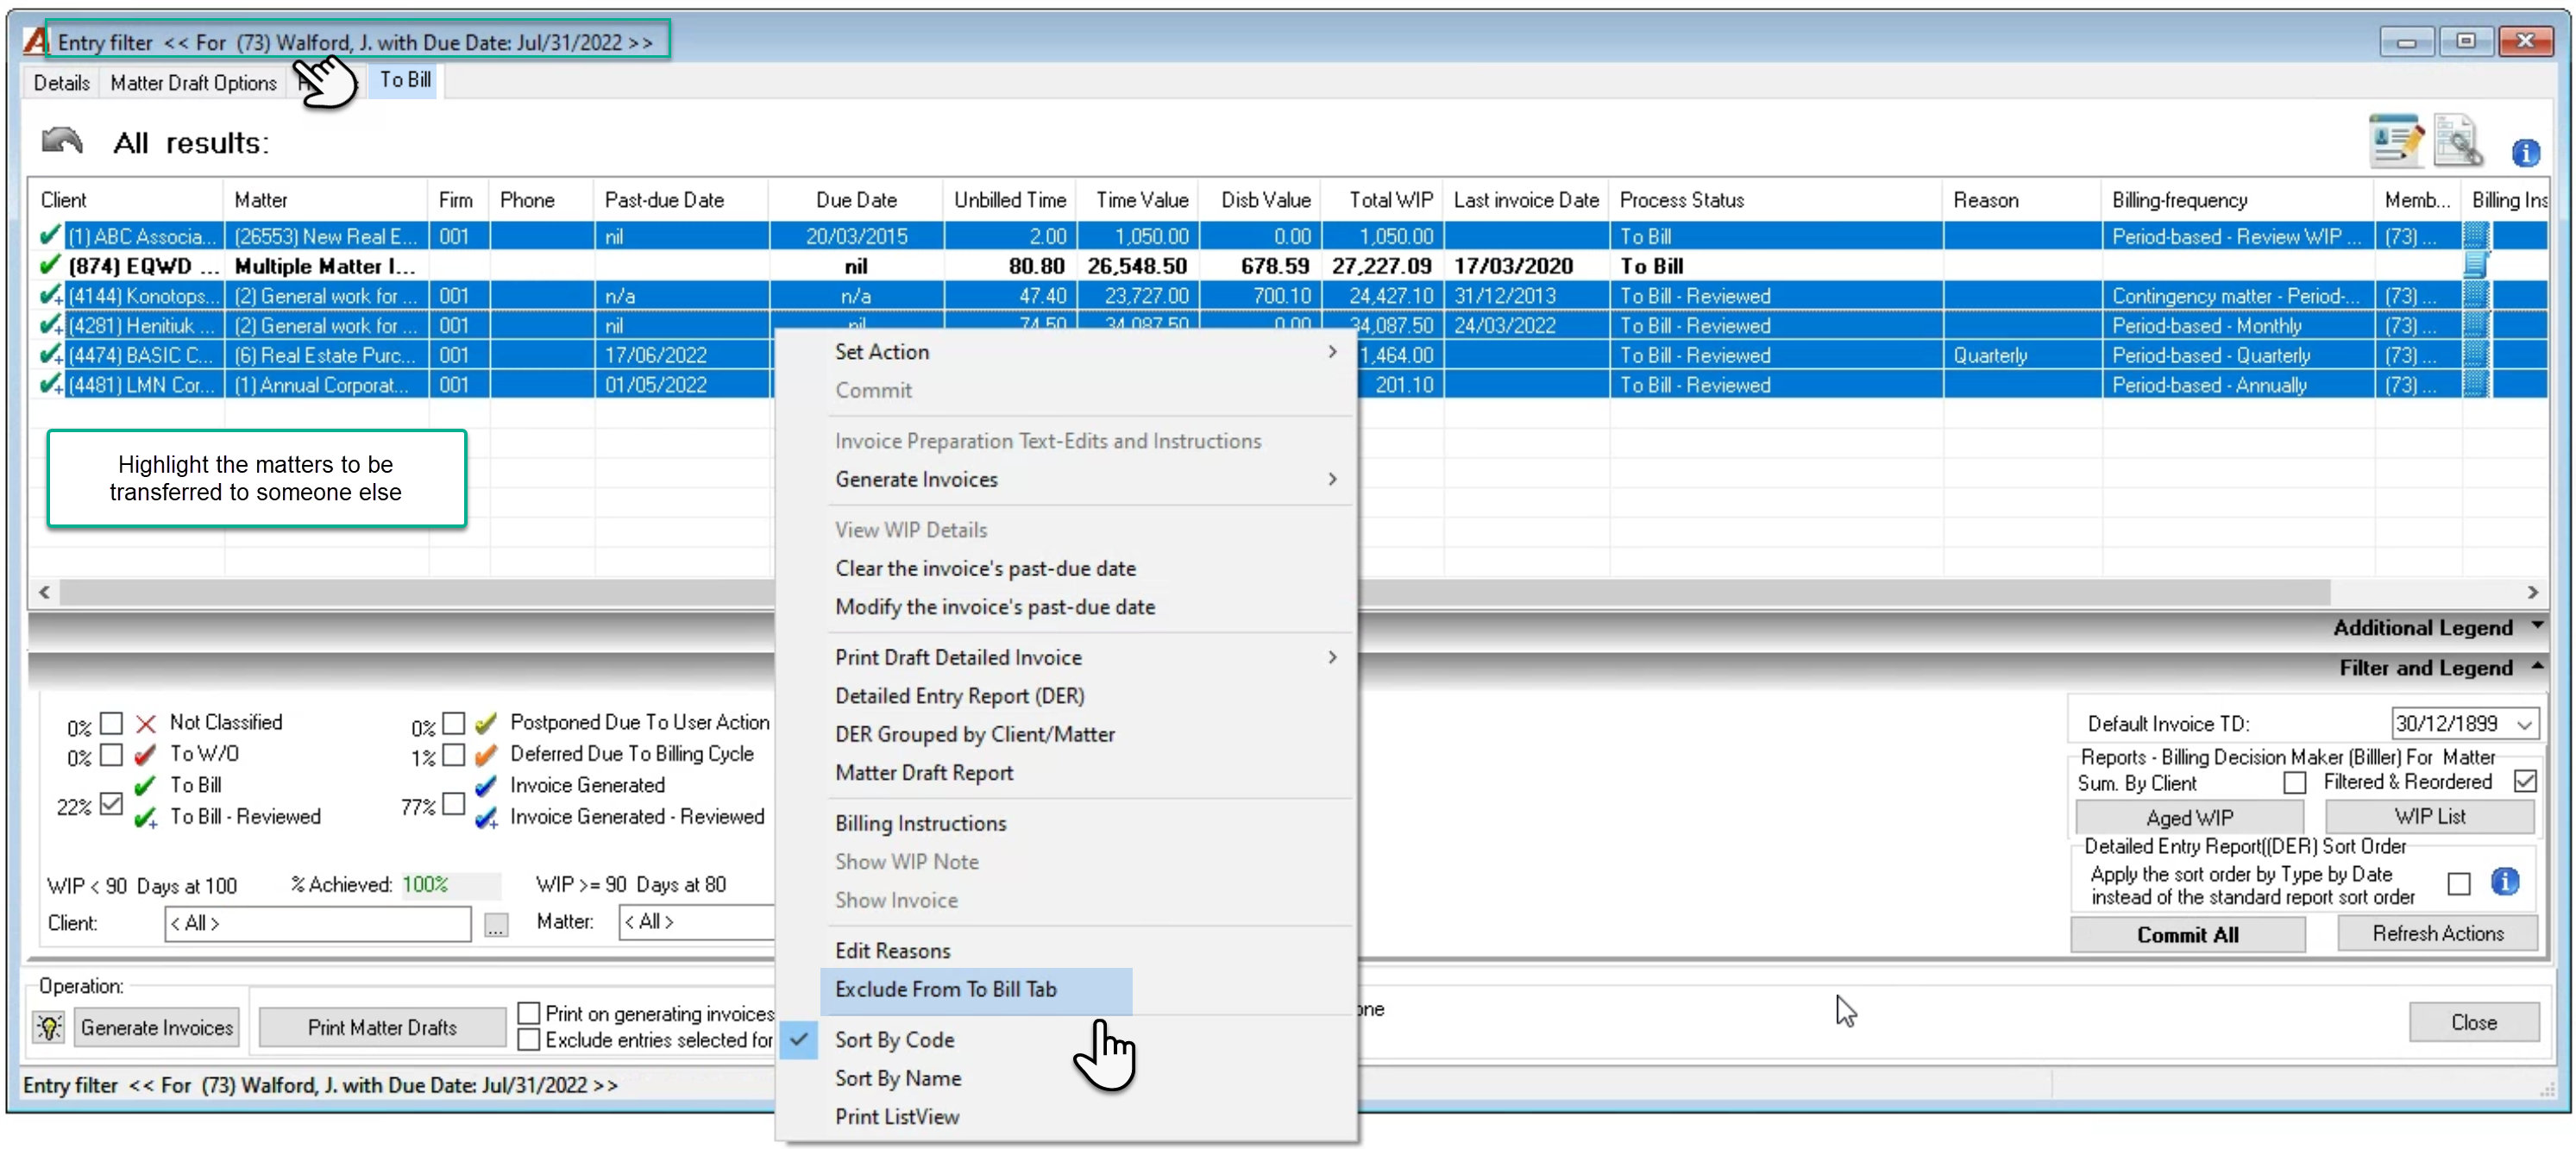Click the lightbulb icon beside Generate Invoices
2576x1149 pixels.
click(x=49, y=1027)
